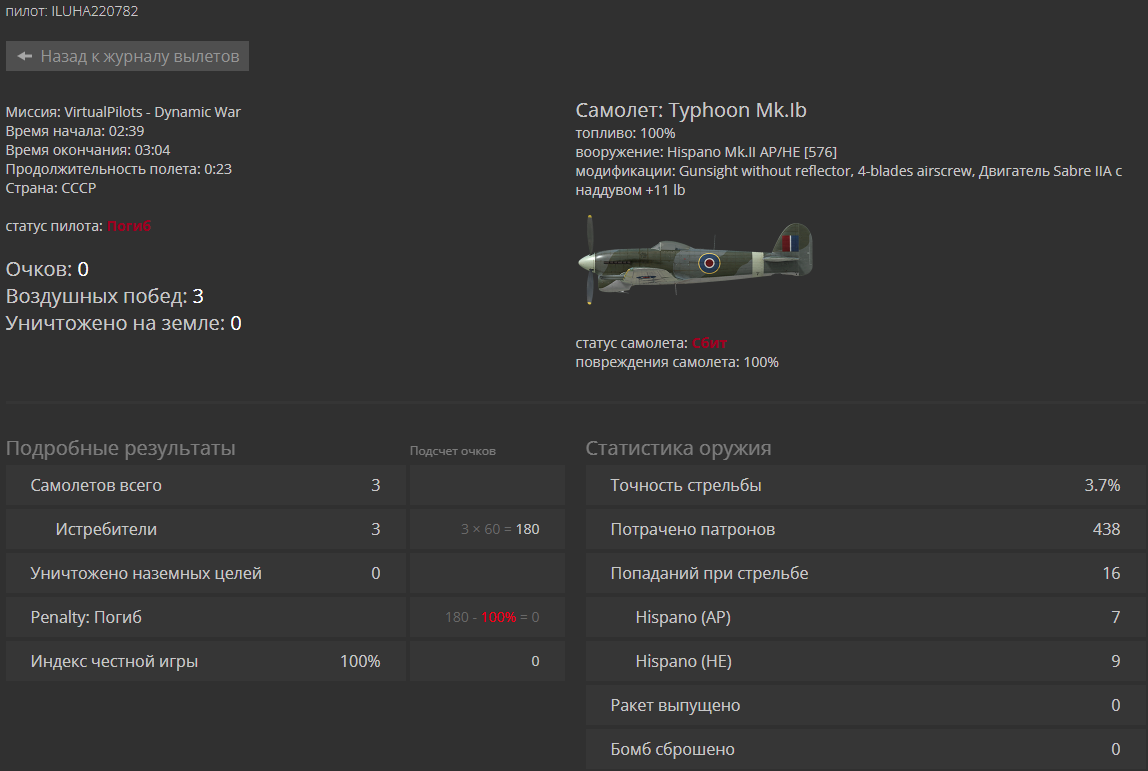Click 'Попаданий при стрельбе' row
This screenshot has height=771, width=1148.
pyautogui.click(x=865, y=573)
